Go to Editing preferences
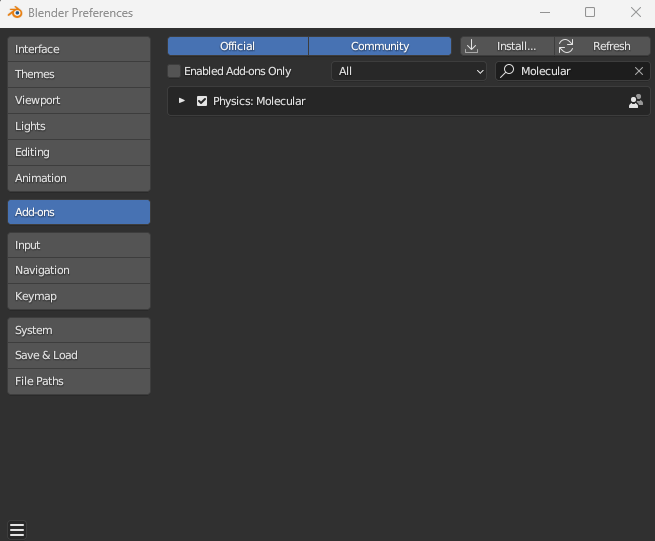Viewport: 655px width, 541px height. 79,152
